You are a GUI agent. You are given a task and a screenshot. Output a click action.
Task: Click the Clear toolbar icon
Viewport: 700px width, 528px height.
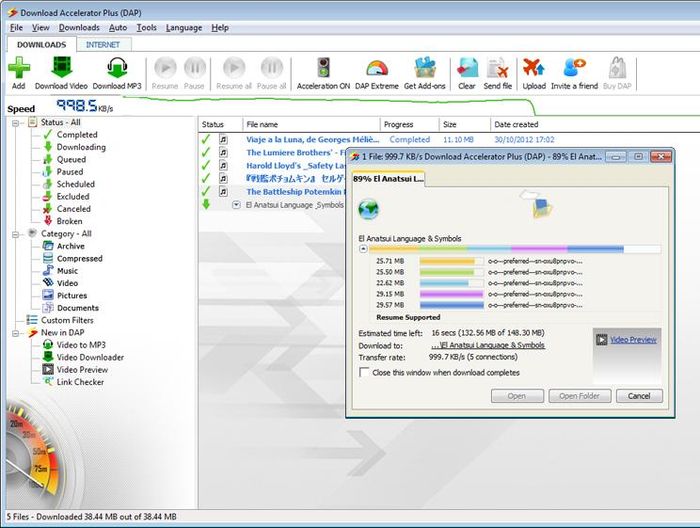pyautogui.click(x=467, y=68)
